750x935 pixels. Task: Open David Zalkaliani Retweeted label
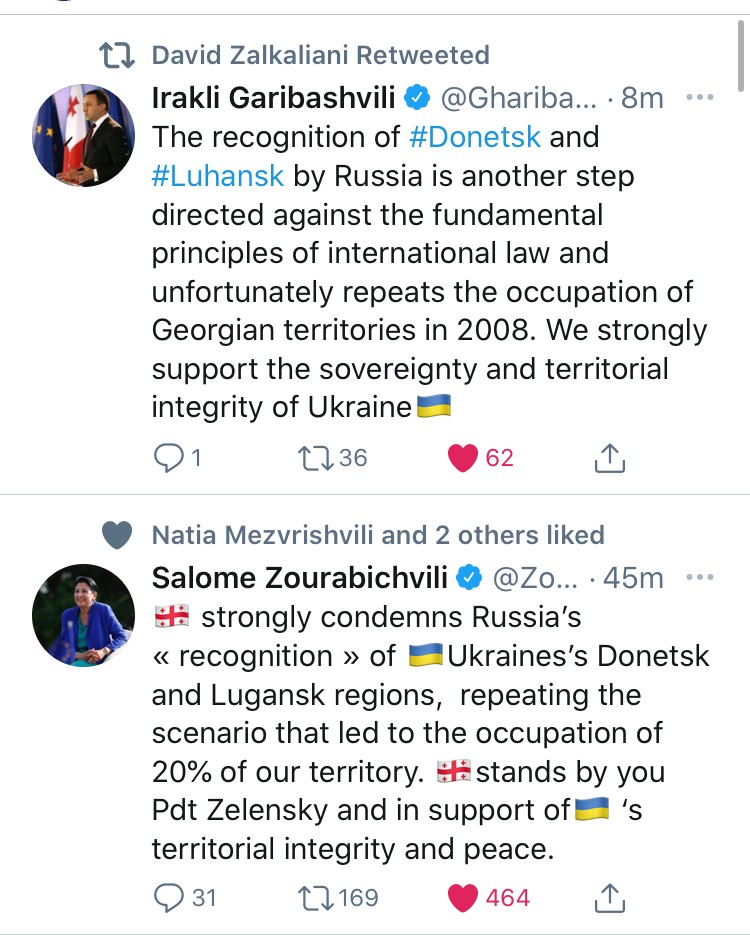pos(320,55)
